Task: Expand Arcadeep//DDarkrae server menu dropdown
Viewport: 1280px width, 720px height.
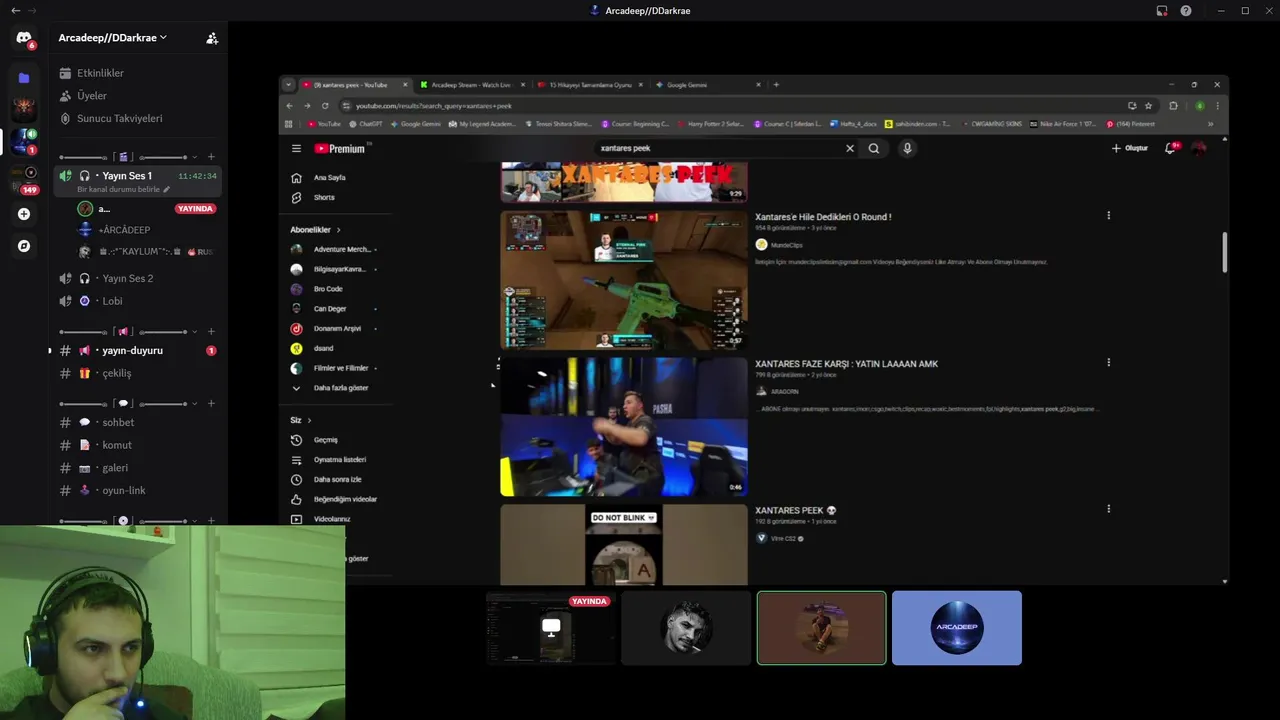Action: coord(113,38)
